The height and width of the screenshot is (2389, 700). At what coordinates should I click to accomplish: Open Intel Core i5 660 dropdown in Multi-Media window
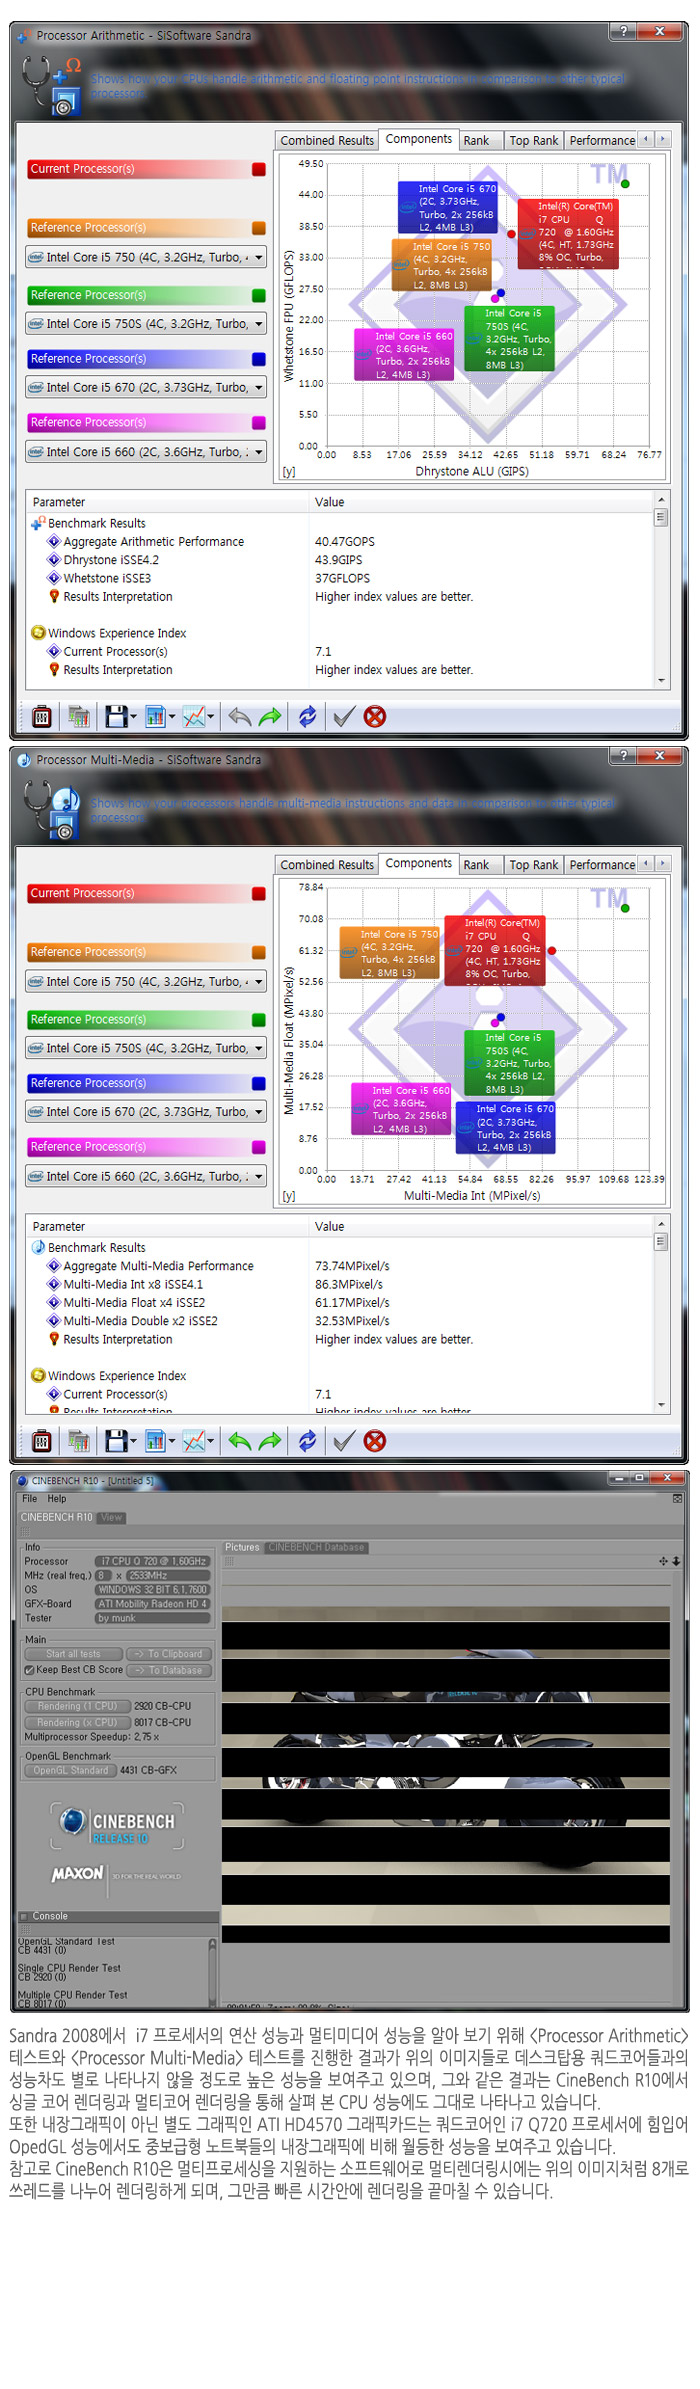(x=146, y=1176)
